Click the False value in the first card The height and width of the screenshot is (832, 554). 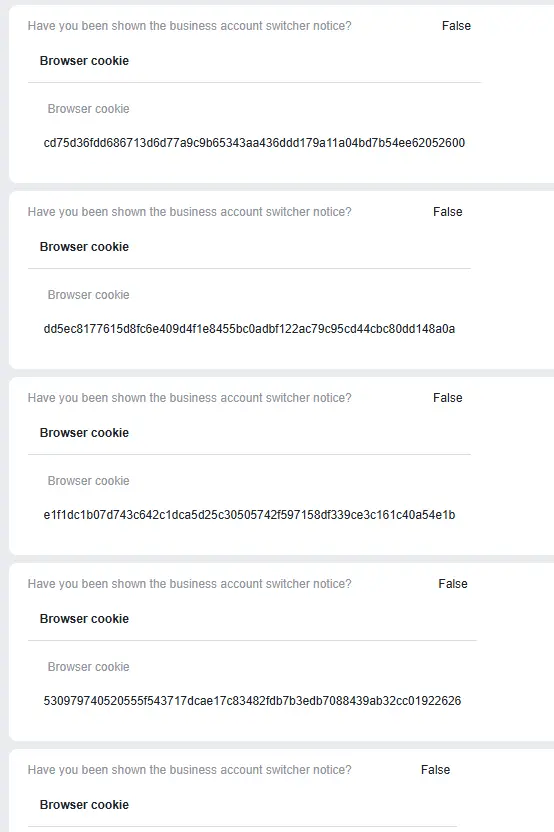click(456, 26)
